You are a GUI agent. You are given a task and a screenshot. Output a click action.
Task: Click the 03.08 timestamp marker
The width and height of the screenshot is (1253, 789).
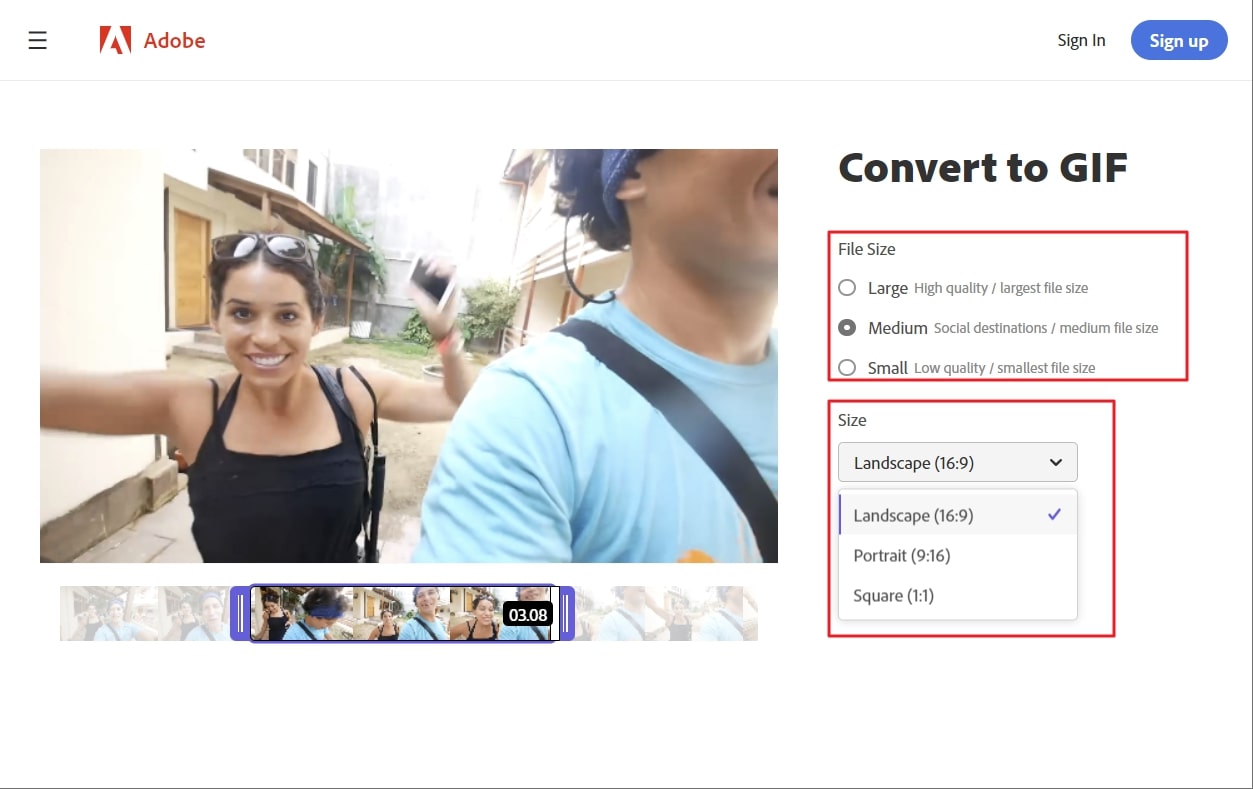[x=527, y=614]
